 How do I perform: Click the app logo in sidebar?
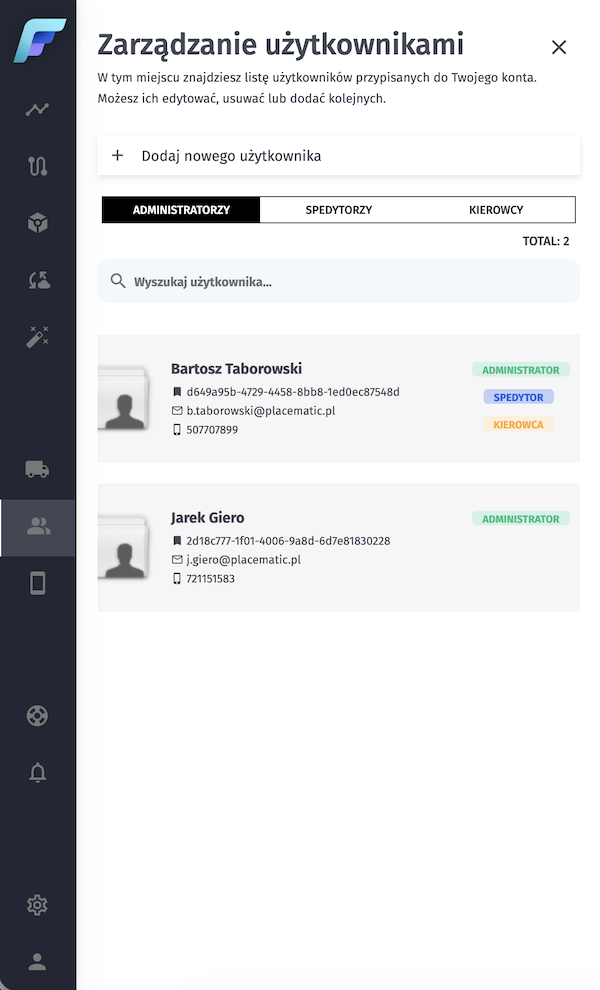[38, 40]
